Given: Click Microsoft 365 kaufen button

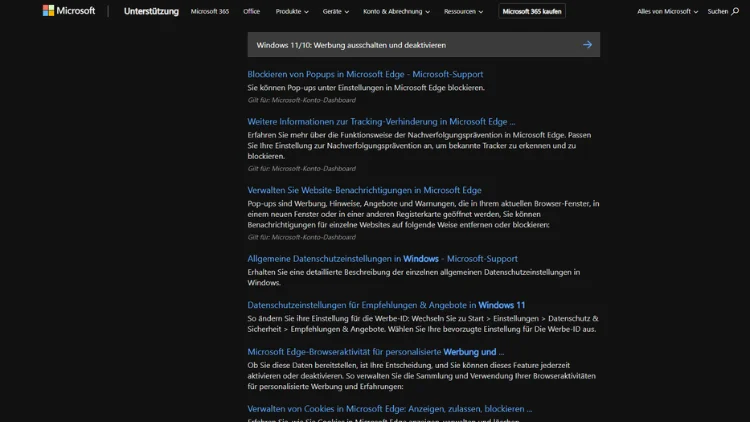Looking at the screenshot, I should pos(532,11).
